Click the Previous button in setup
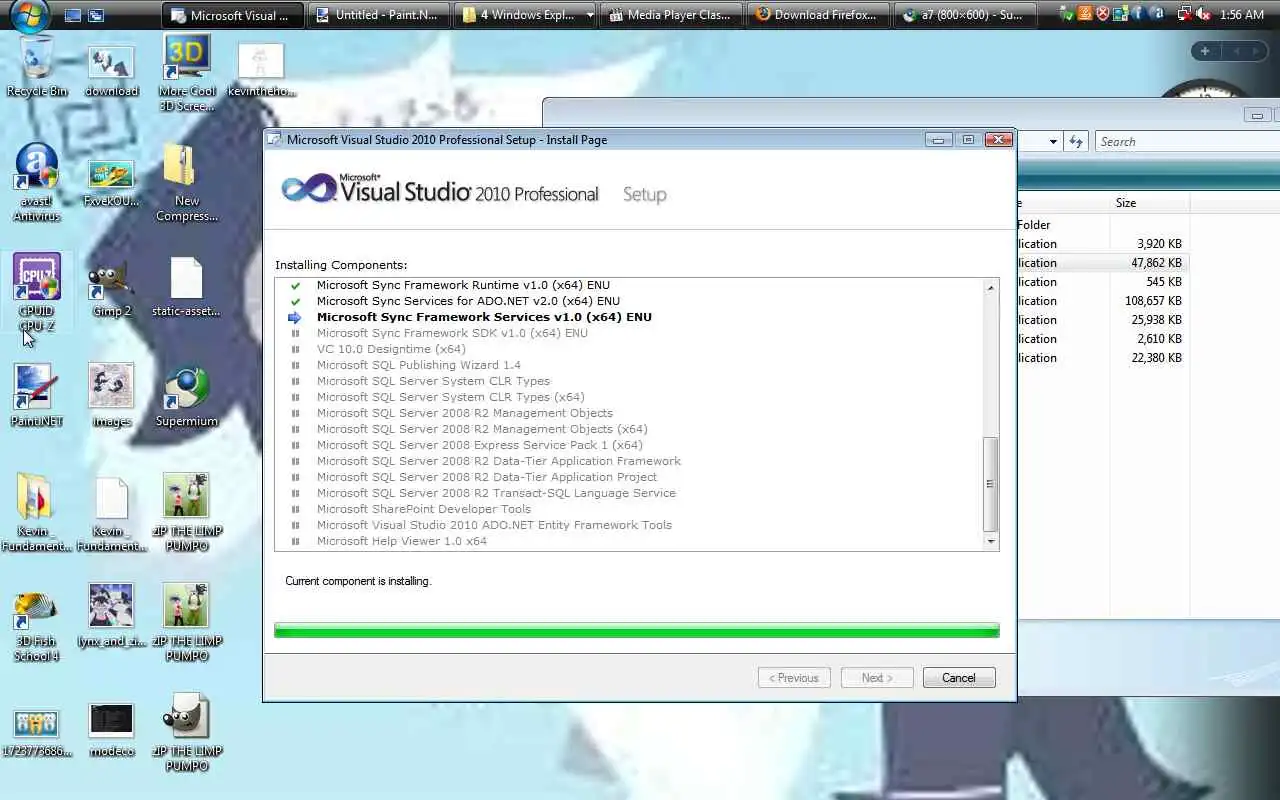 point(794,678)
